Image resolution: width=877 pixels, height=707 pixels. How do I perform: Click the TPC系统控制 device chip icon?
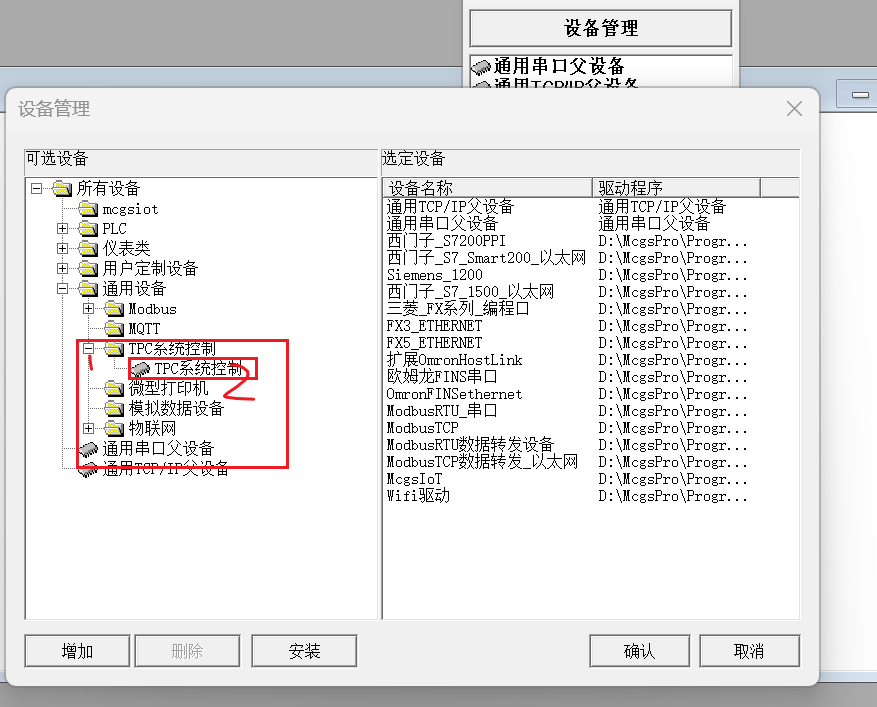click(141, 369)
